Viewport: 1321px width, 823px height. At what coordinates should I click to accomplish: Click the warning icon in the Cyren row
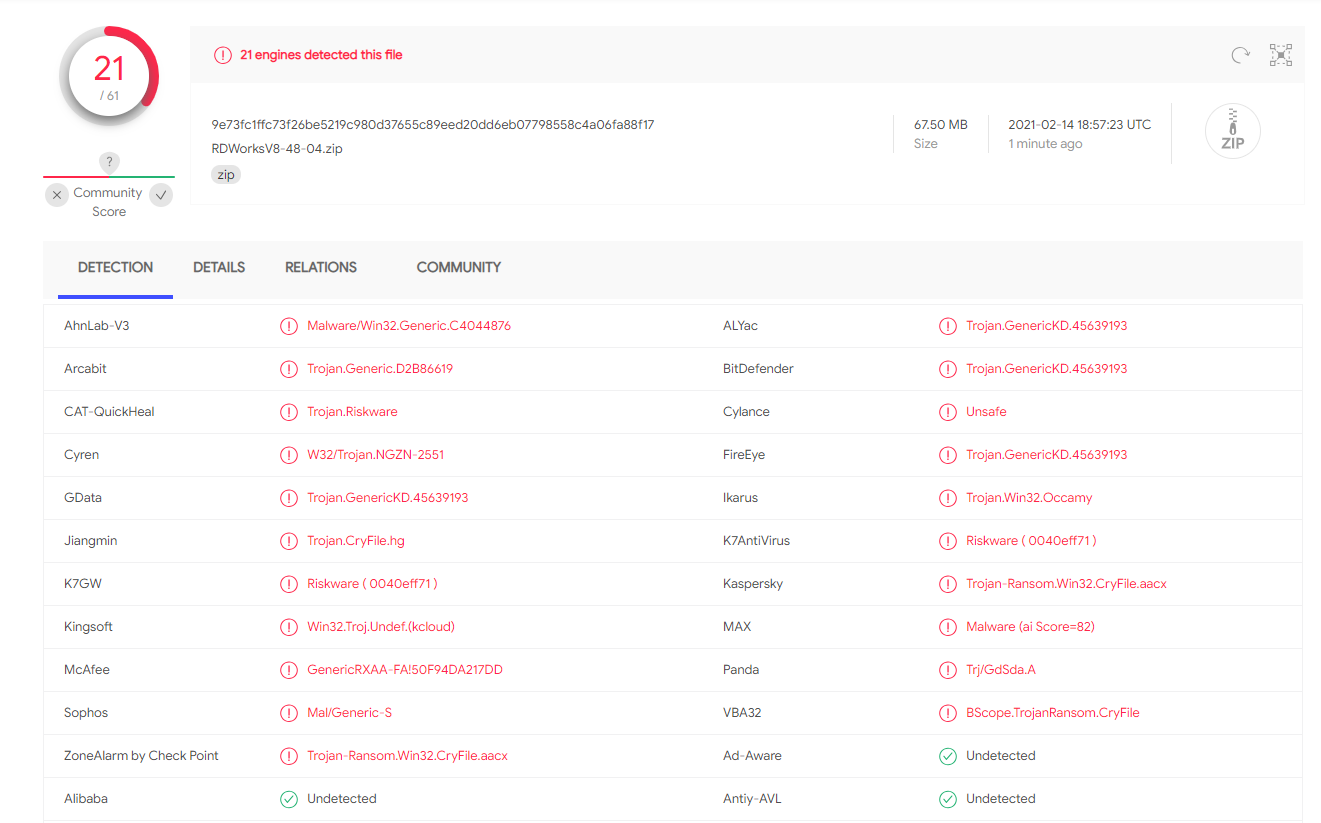tap(289, 455)
